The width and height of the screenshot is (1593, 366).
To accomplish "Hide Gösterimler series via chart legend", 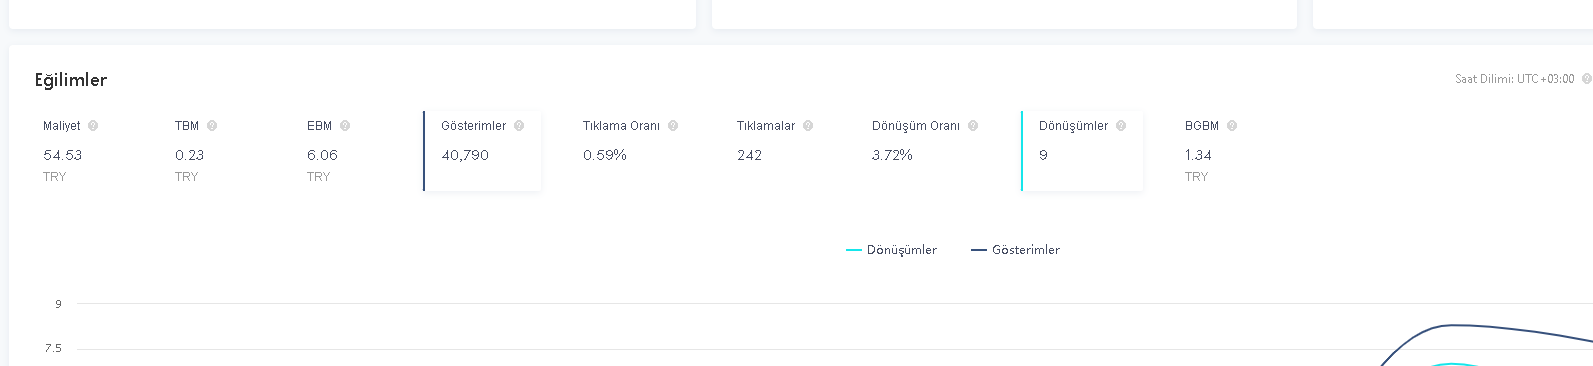I will pyautogui.click(x=1016, y=250).
